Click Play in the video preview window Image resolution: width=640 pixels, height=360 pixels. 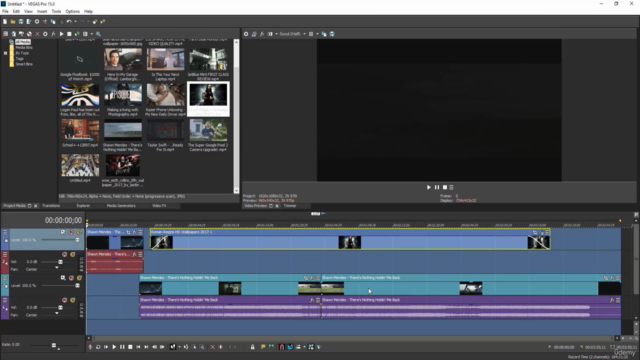429,187
